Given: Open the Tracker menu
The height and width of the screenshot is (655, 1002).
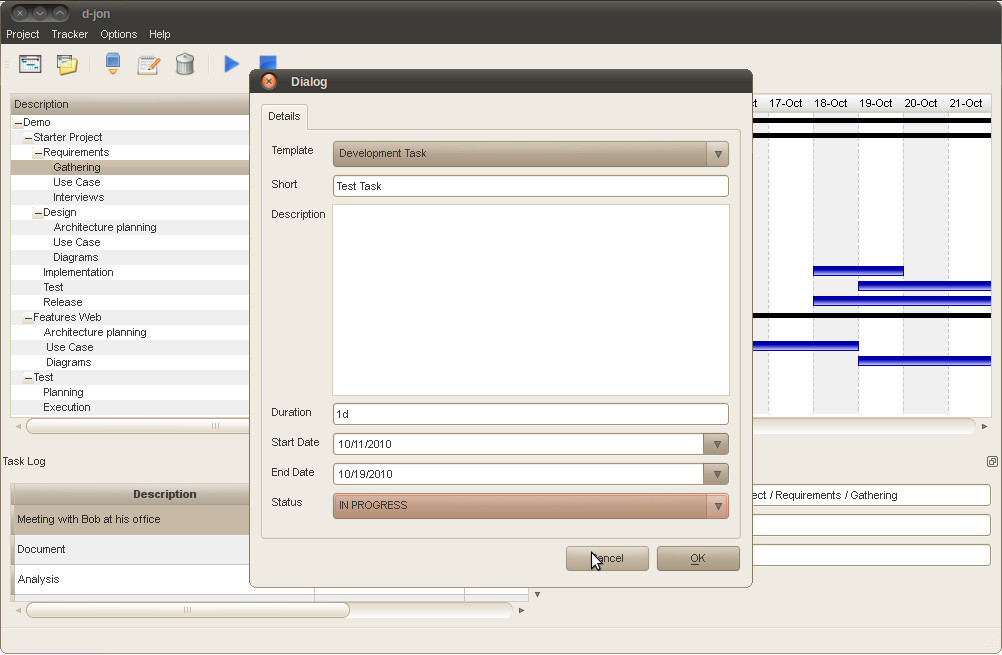Looking at the screenshot, I should [70, 34].
